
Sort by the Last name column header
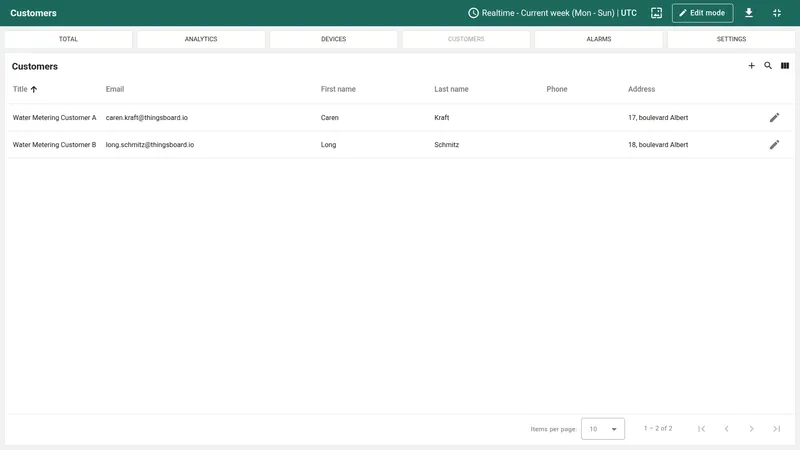tap(451, 89)
